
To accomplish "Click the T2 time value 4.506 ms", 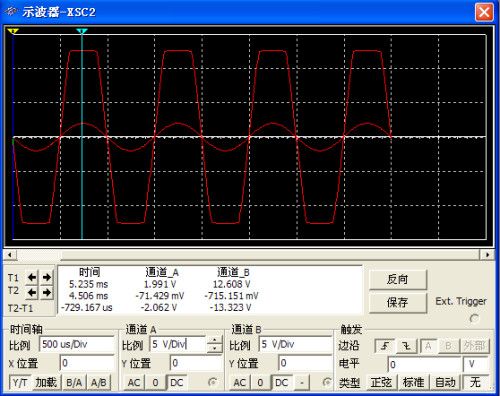I will click(89, 296).
